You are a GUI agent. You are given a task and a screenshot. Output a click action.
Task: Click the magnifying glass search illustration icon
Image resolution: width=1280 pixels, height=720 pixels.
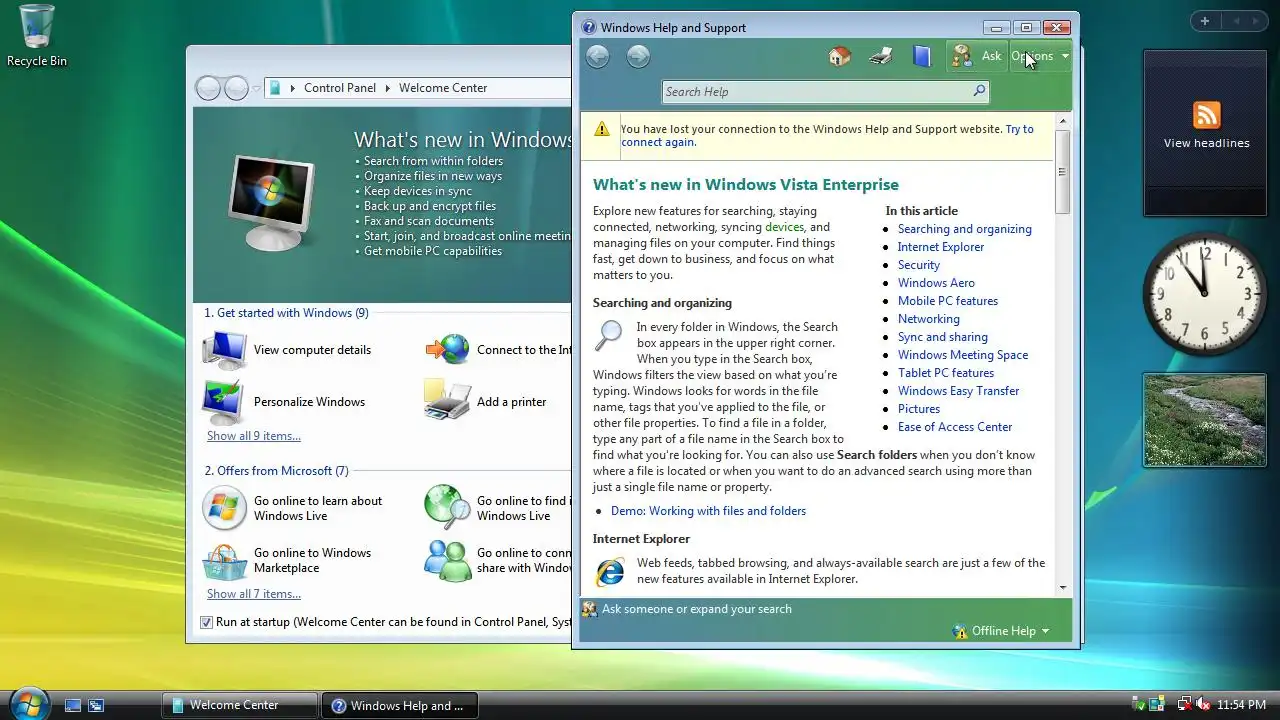point(608,336)
